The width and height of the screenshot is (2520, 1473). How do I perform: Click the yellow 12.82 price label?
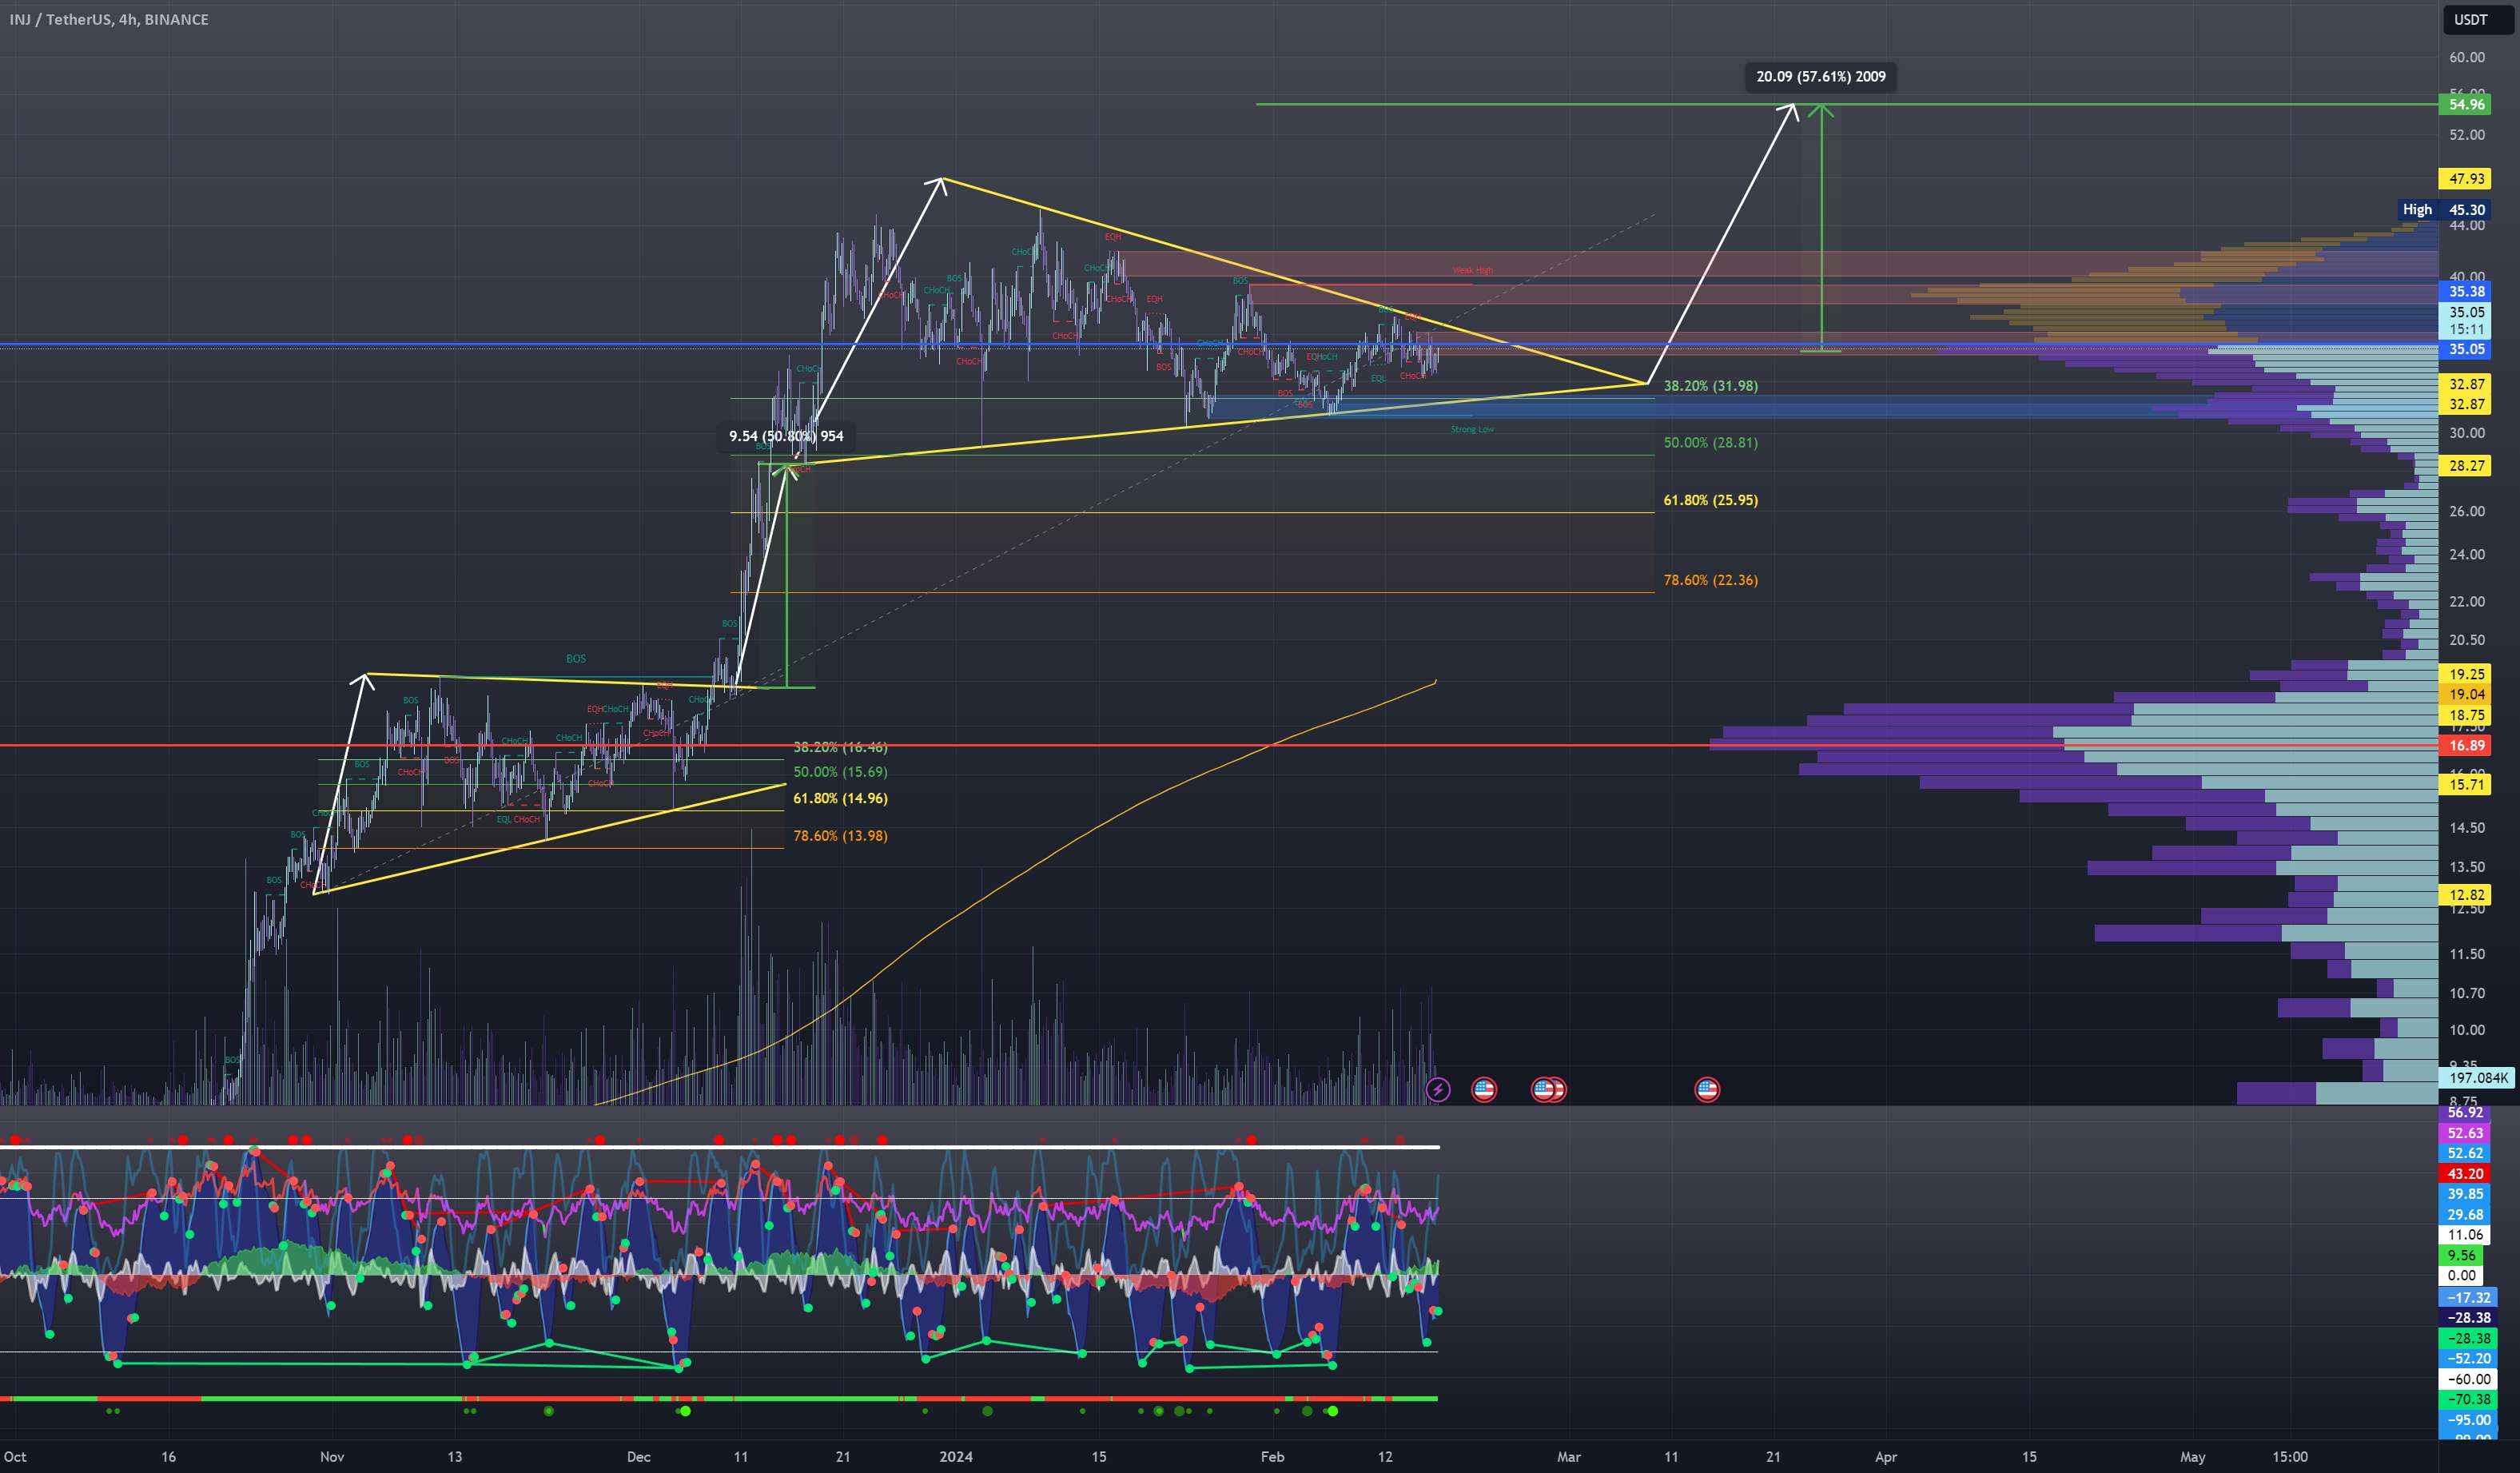pyautogui.click(x=2467, y=895)
